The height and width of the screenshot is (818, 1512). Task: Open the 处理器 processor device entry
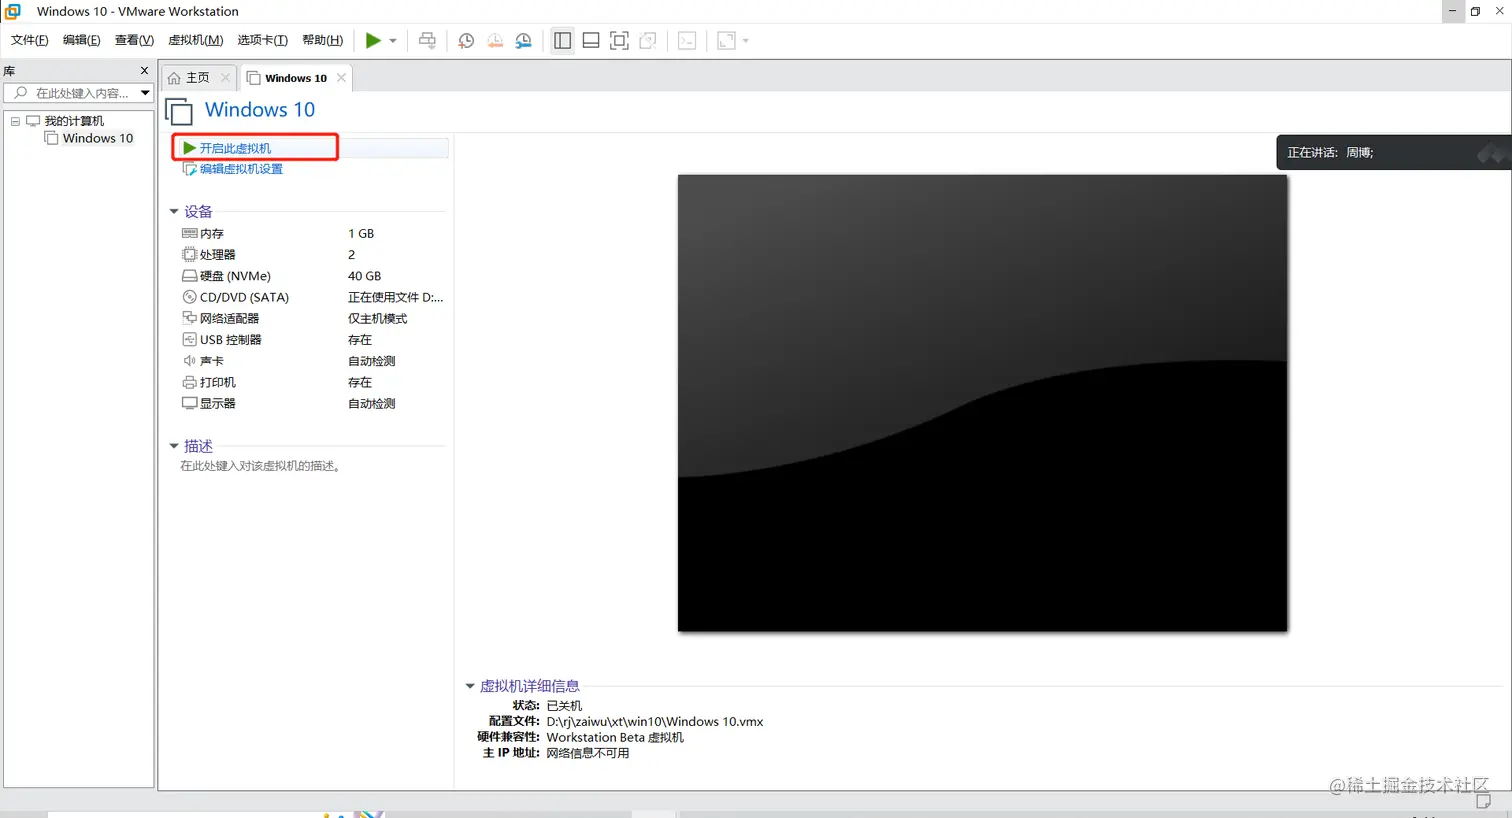point(218,255)
